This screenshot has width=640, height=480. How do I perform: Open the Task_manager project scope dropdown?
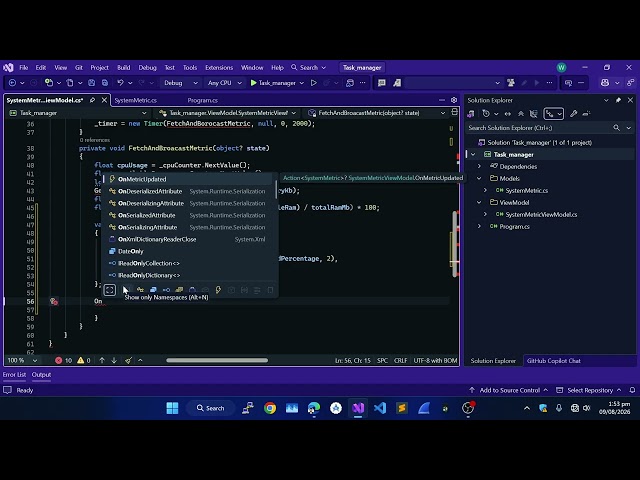tap(78, 113)
